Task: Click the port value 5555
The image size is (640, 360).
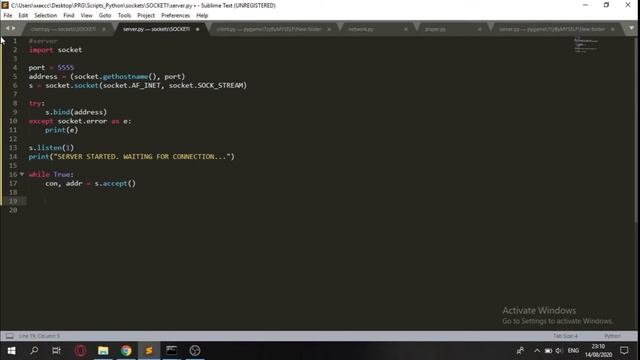Action: point(65,68)
